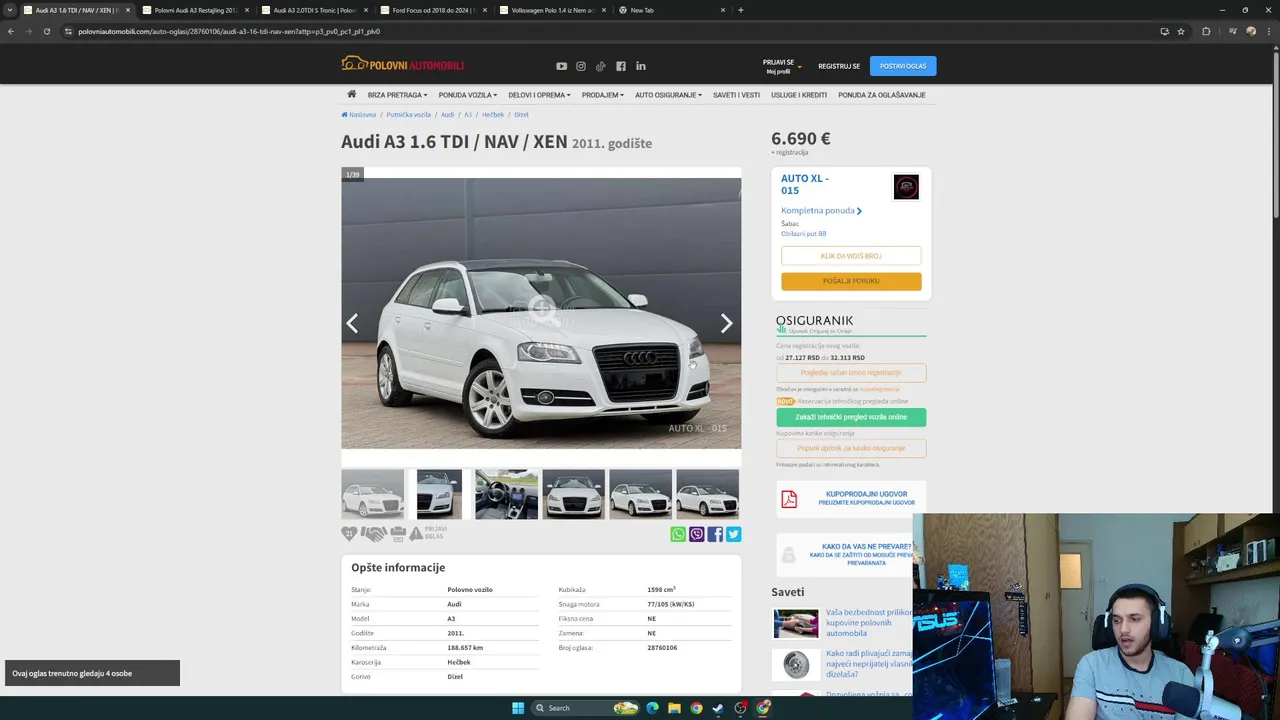Open Chrome three-dot menu

coord(1270,31)
